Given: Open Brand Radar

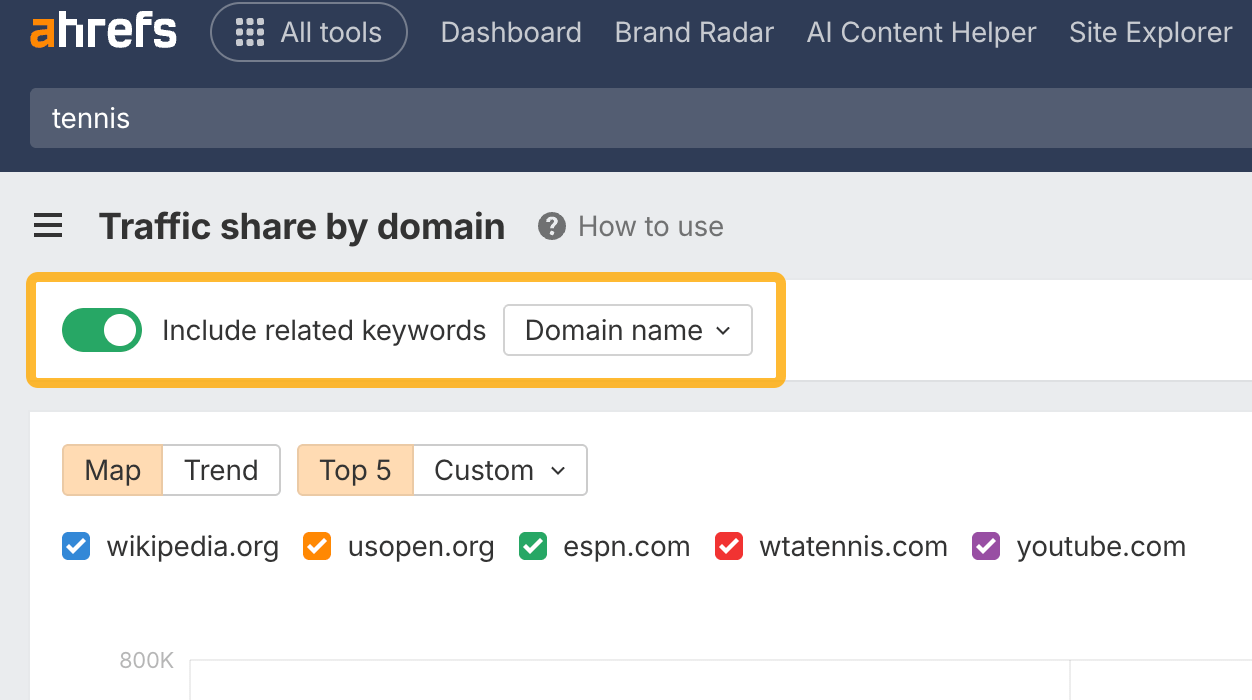Looking at the screenshot, I should 694,32.
